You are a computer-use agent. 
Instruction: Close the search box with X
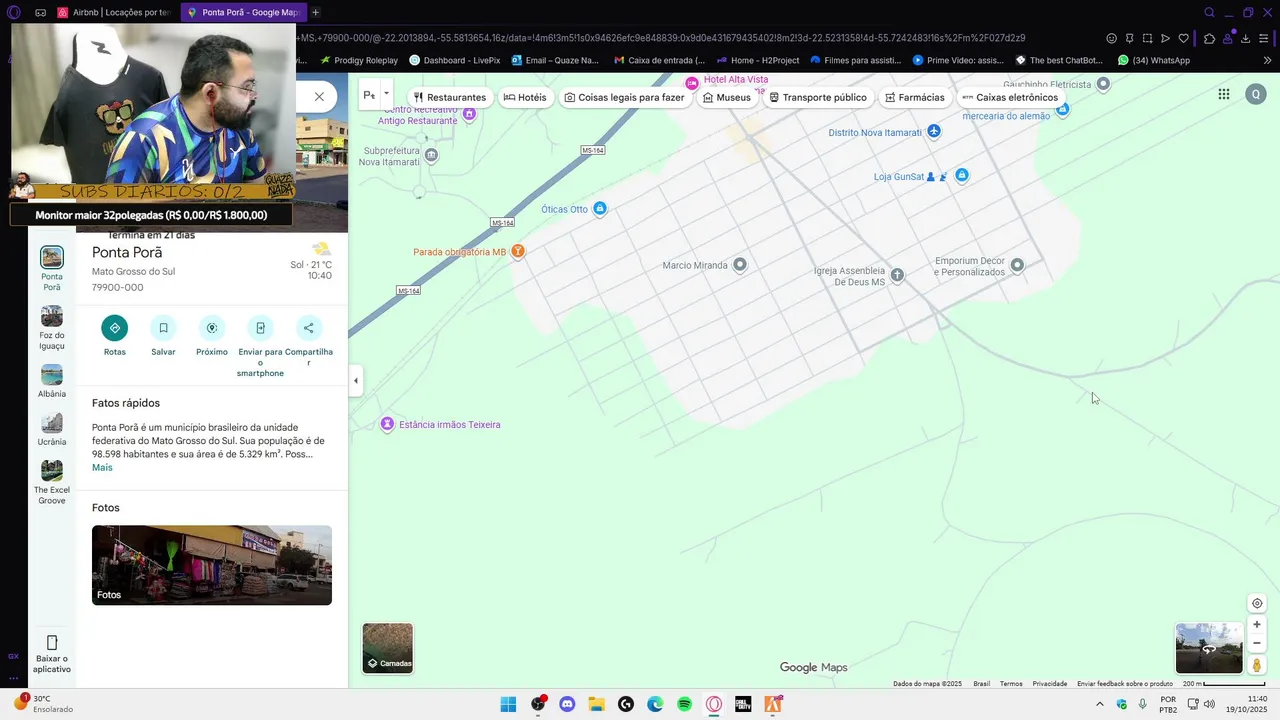[319, 97]
